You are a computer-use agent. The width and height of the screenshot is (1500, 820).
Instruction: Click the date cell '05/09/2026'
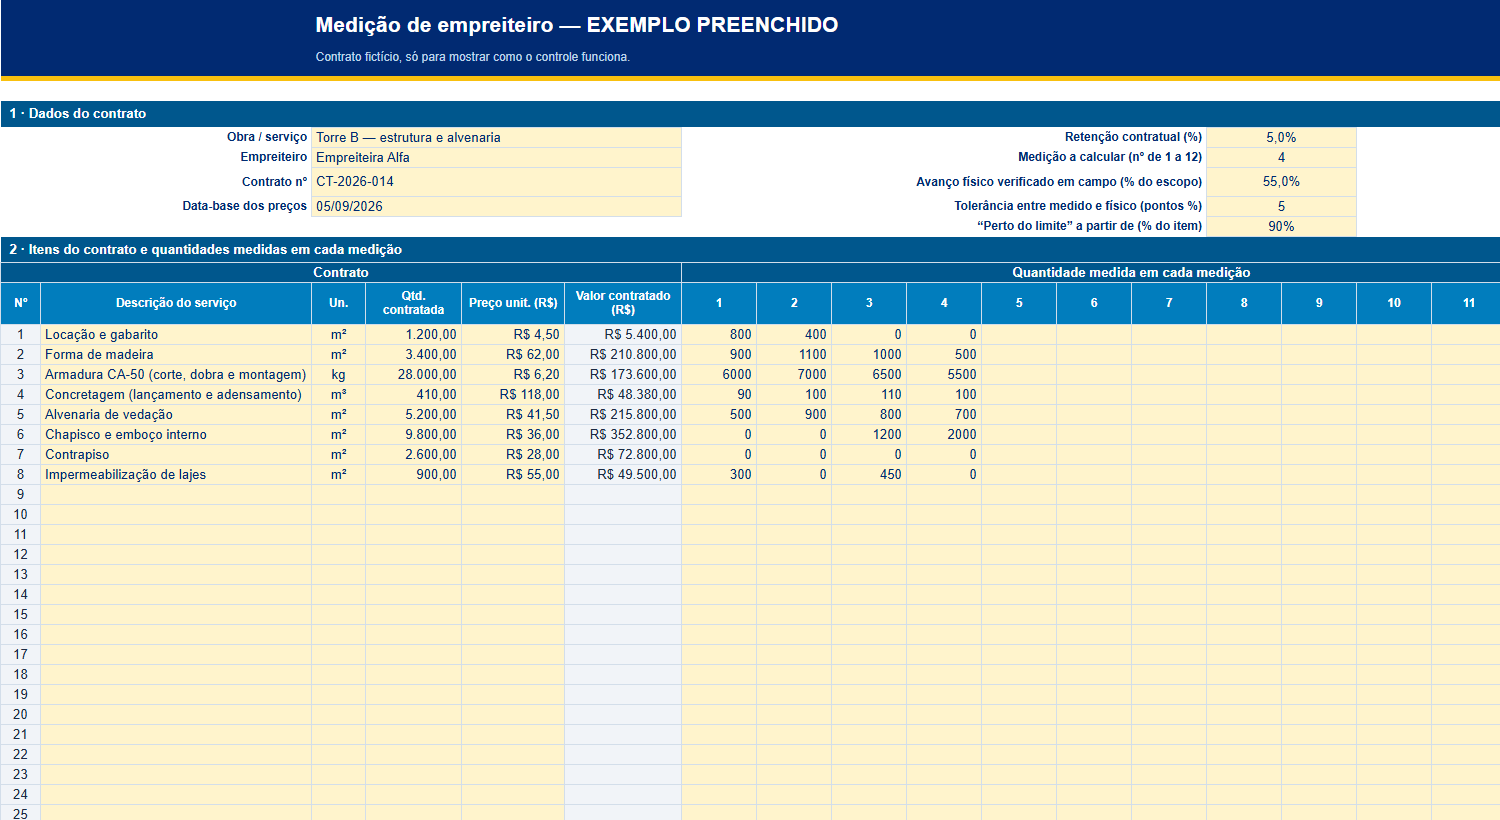click(496, 206)
